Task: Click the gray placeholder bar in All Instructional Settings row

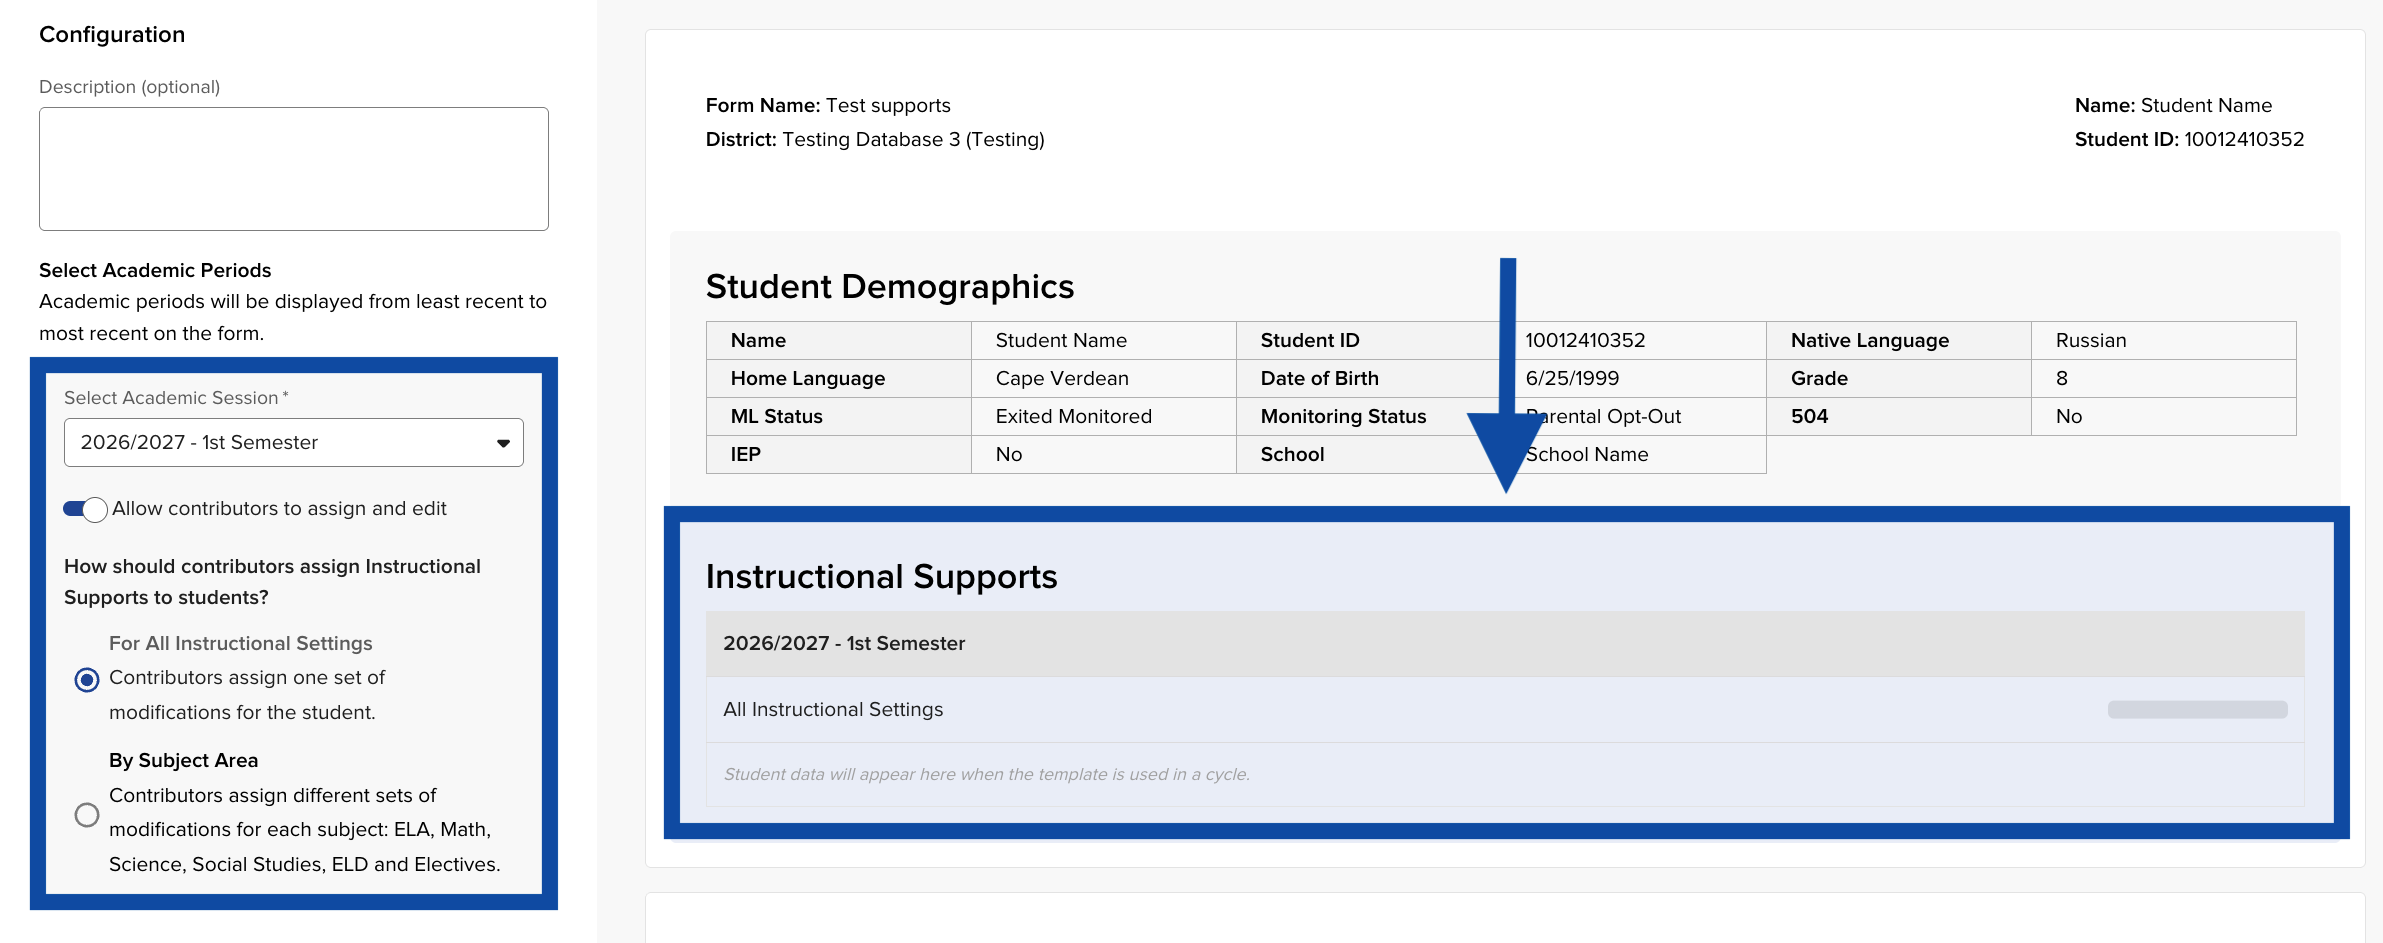Action: point(2197,709)
